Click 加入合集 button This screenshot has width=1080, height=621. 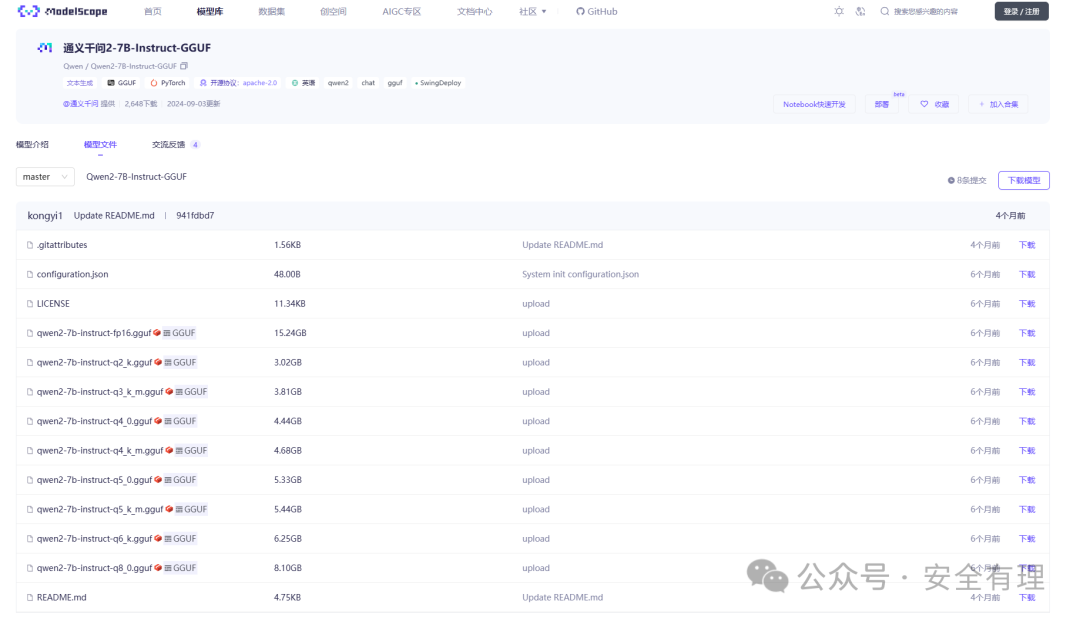[999, 104]
